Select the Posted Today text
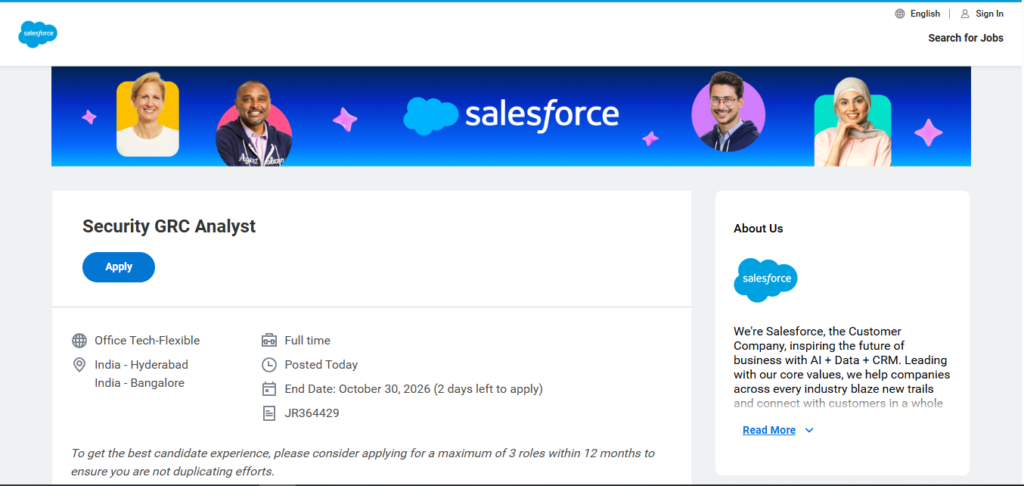Screen dimensions: 1024x486 (321, 364)
